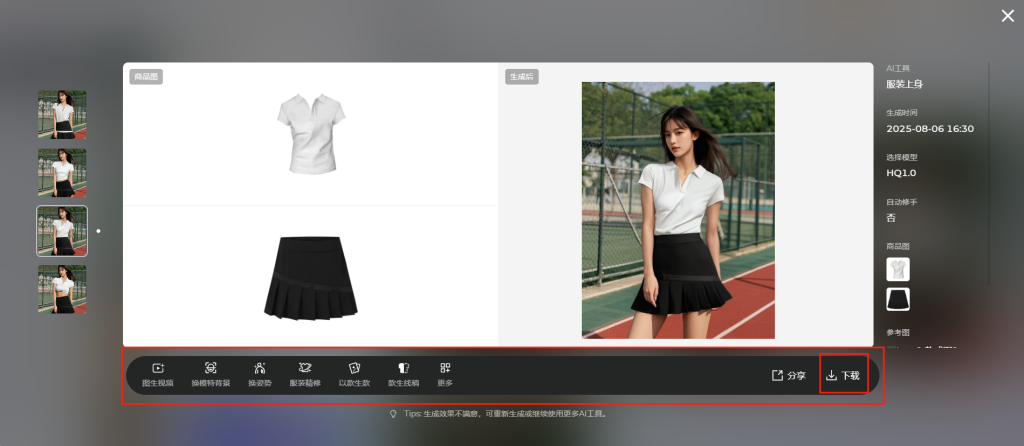The image size is (1024, 446).
Task: Open the 图生视频 image-to-video tool
Action: [x=158, y=375]
